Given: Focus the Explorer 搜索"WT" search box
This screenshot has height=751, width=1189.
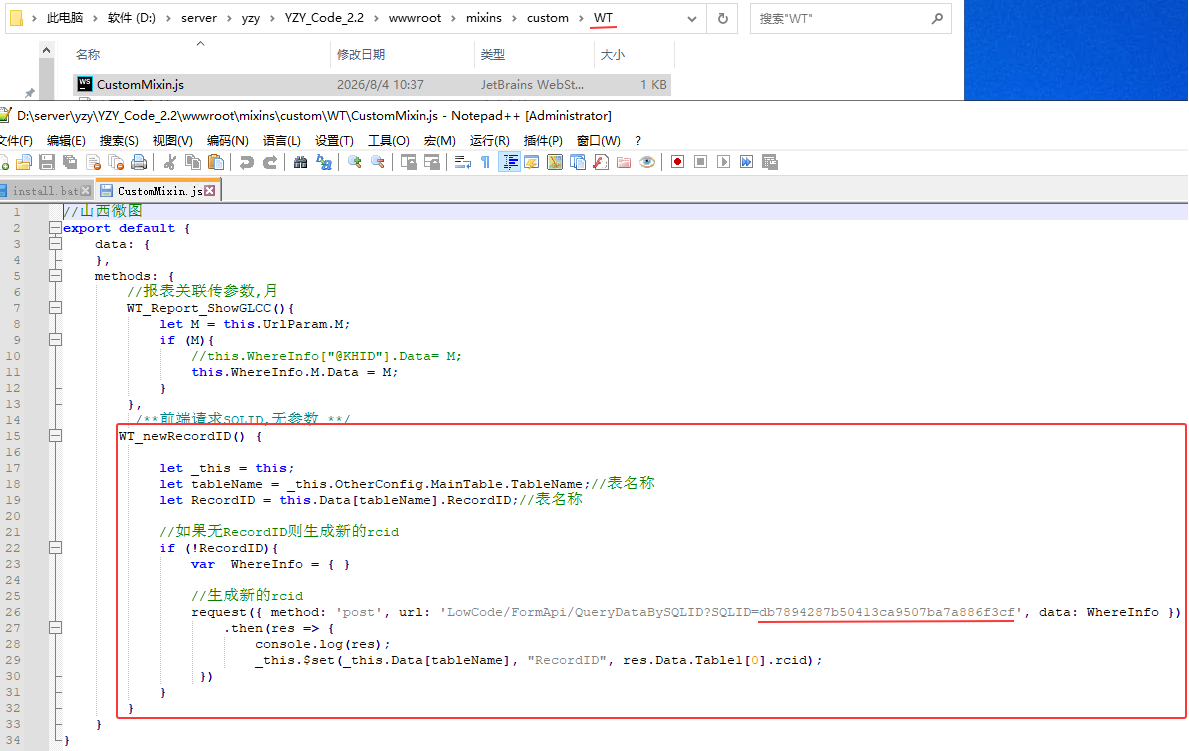Looking at the screenshot, I should point(849,19).
